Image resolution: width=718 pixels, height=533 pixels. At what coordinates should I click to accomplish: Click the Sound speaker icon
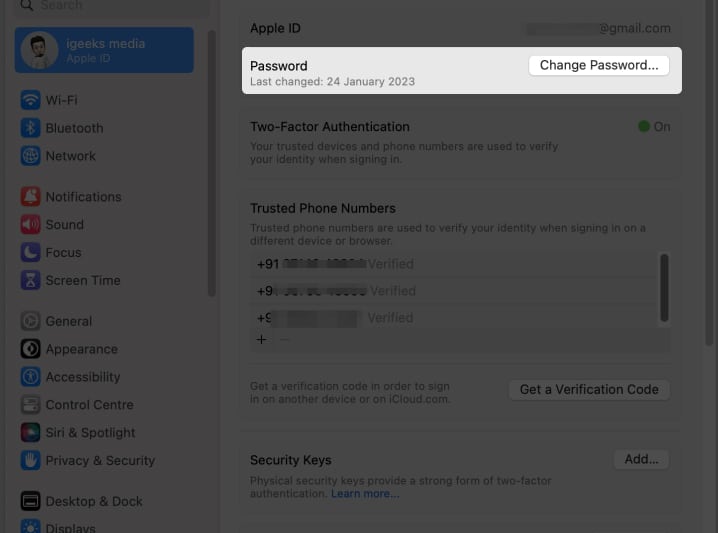click(x=30, y=225)
